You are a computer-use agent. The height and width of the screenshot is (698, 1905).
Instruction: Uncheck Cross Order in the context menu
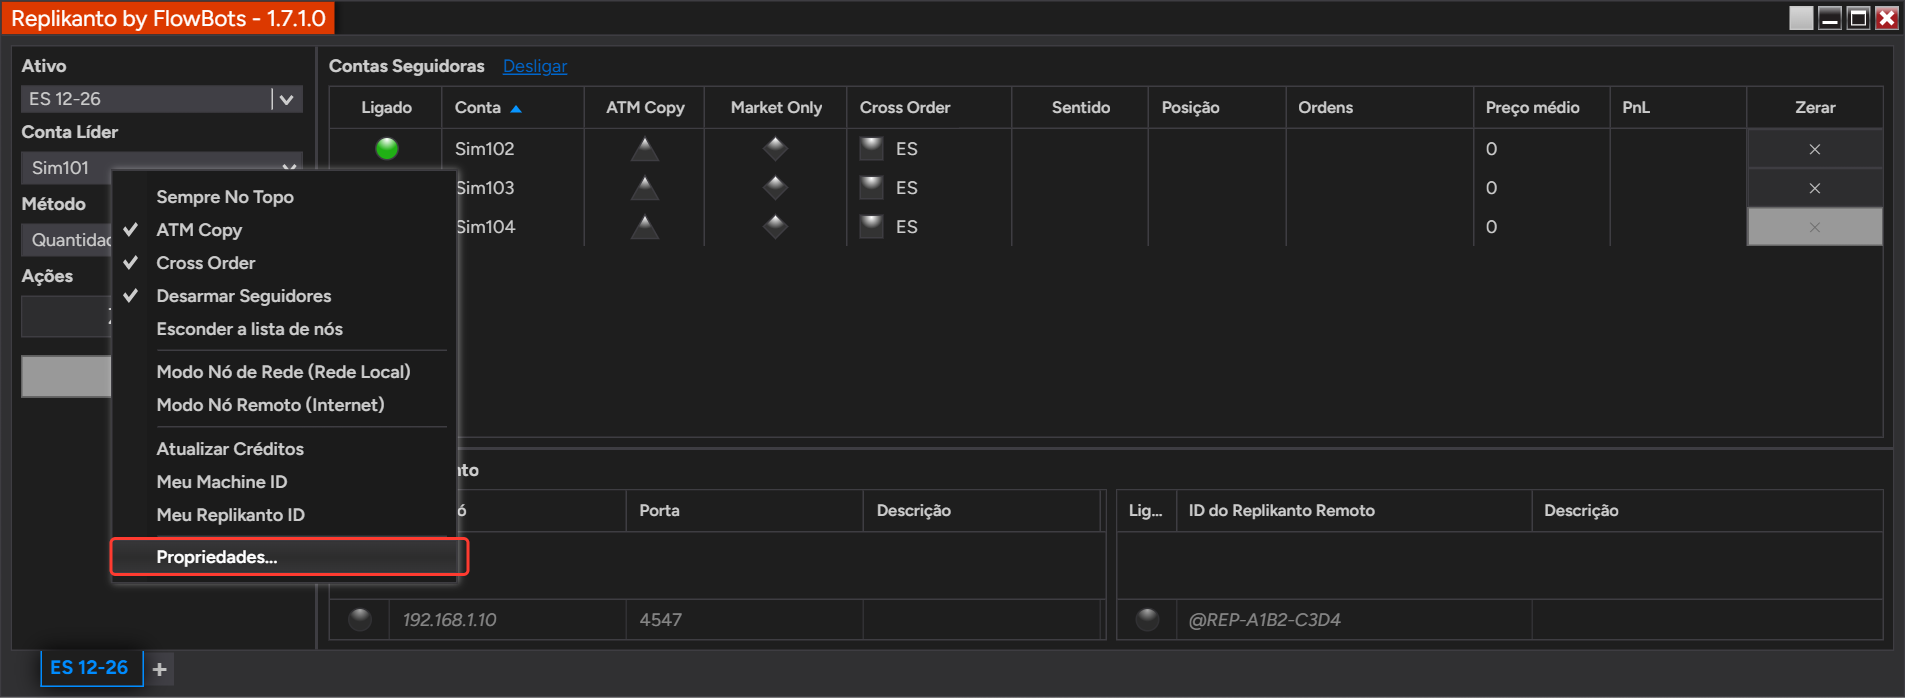point(284,263)
